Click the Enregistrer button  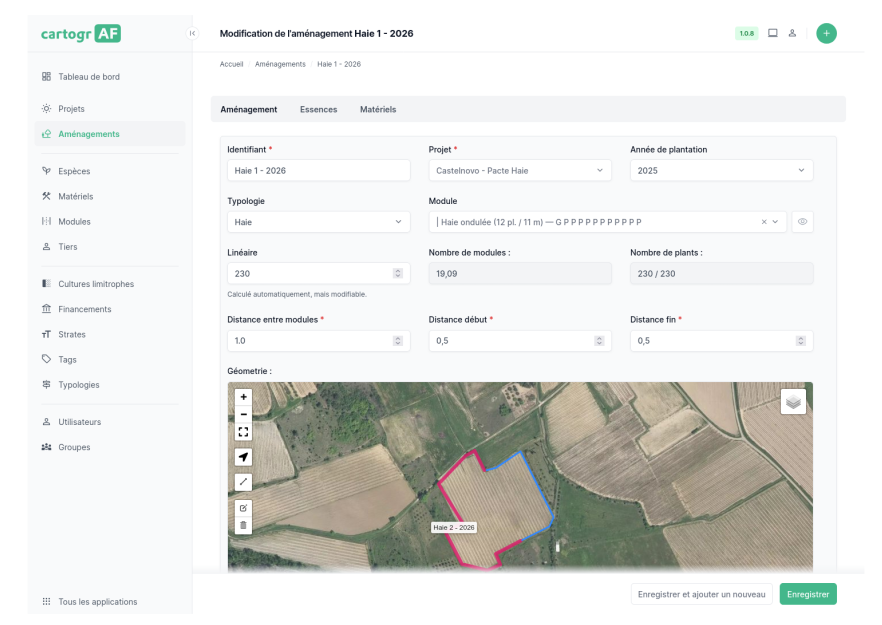(x=807, y=594)
